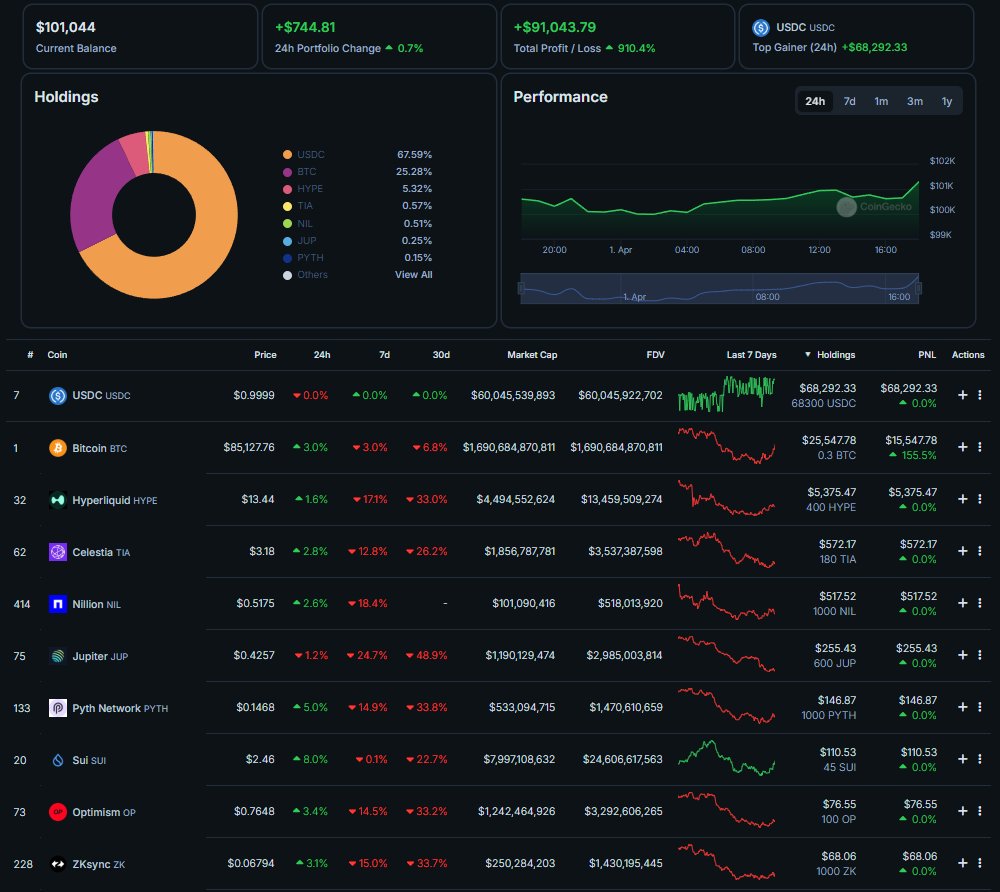Add transaction with plus icon for Sui
The height and width of the screenshot is (892, 1000).
[x=962, y=759]
